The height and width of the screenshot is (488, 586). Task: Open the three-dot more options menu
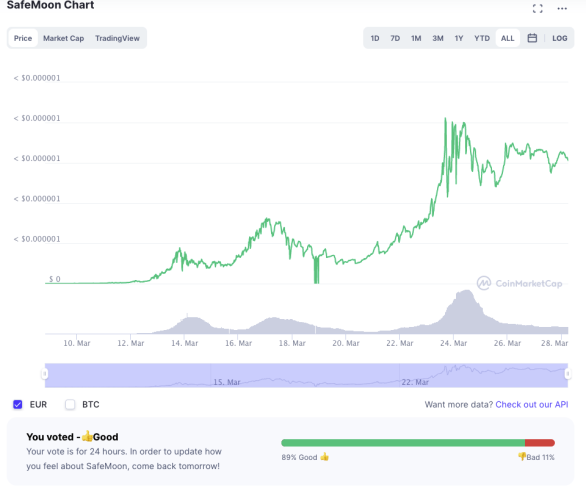[x=562, y=9]
